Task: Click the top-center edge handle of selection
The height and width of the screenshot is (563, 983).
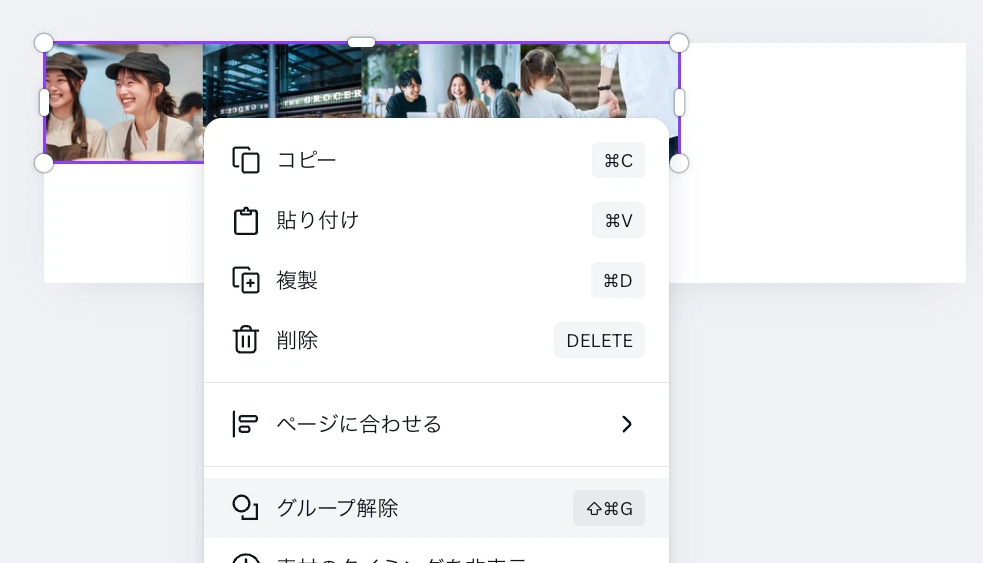Action: click(361, 42)
